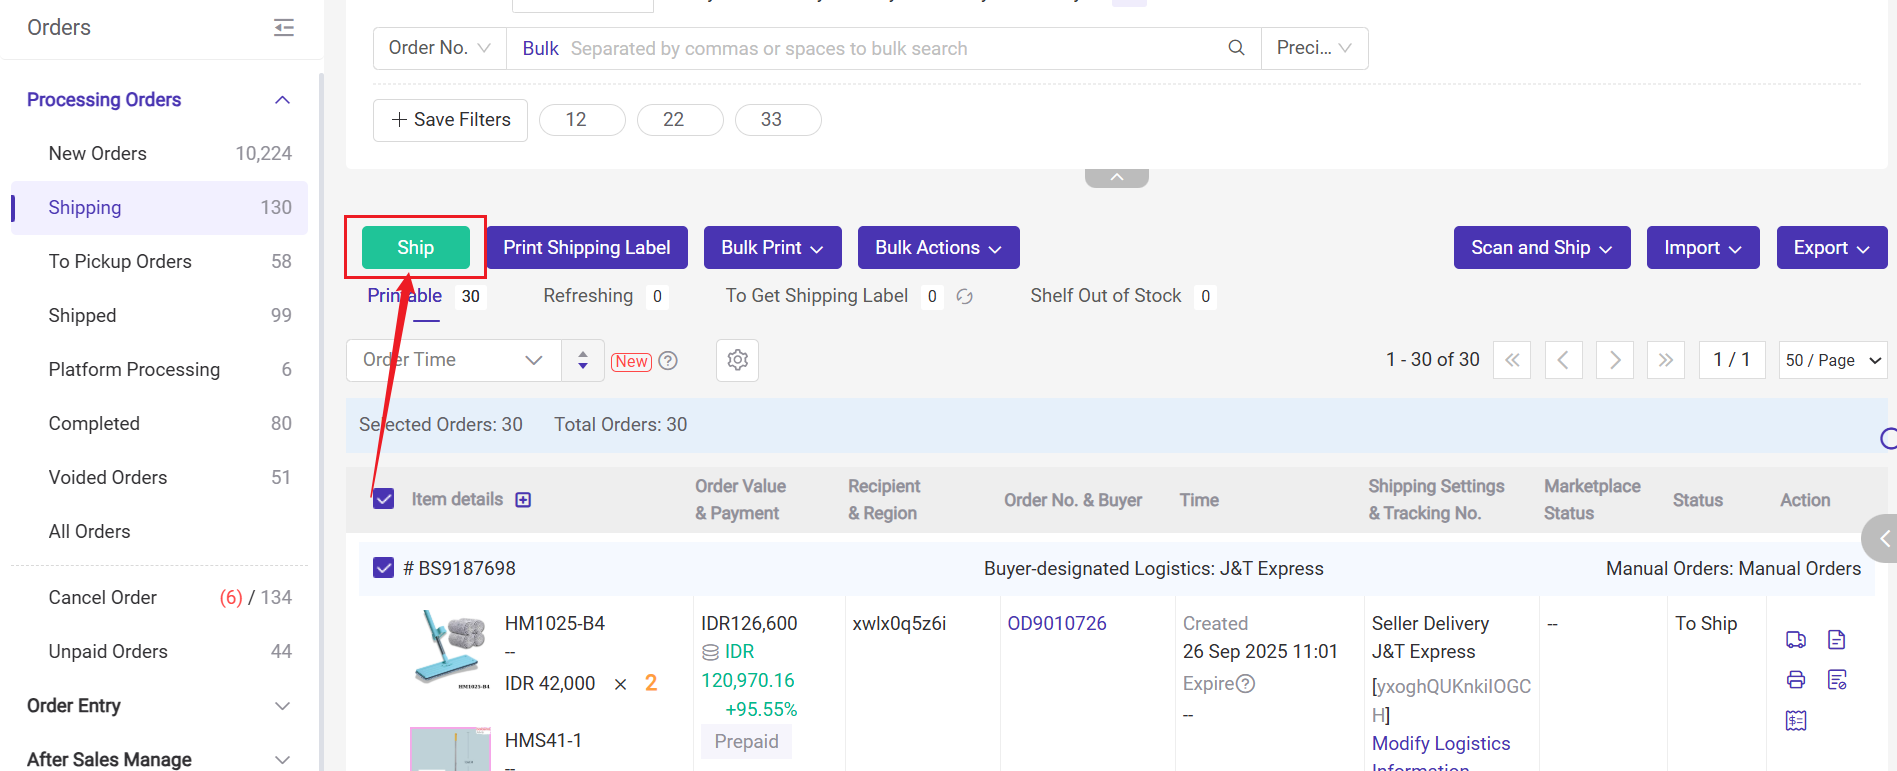Switch to the Refreshing tab
This screenshot has height=771, width=1897.
[x=588, y=296]
